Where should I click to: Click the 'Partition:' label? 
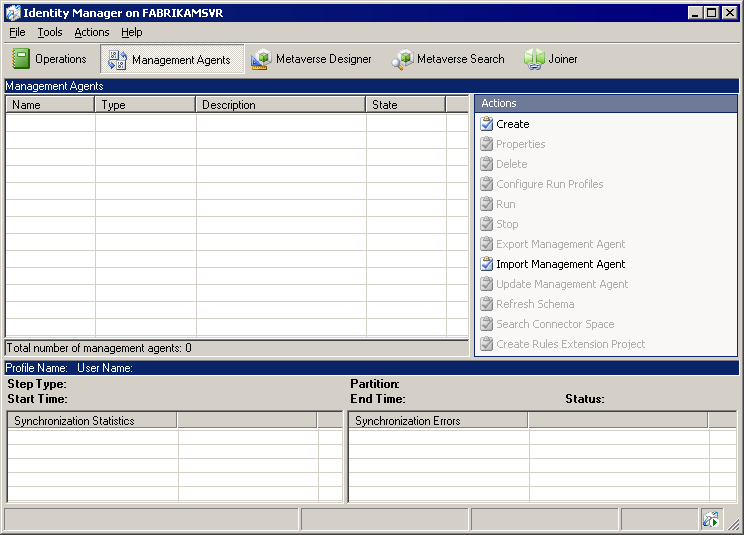click(375, 384)
